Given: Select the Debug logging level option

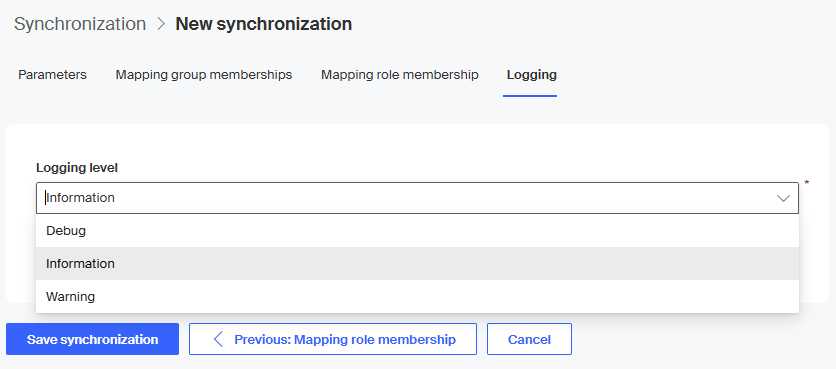Looking at the screenshot, I should coord(417,231).
